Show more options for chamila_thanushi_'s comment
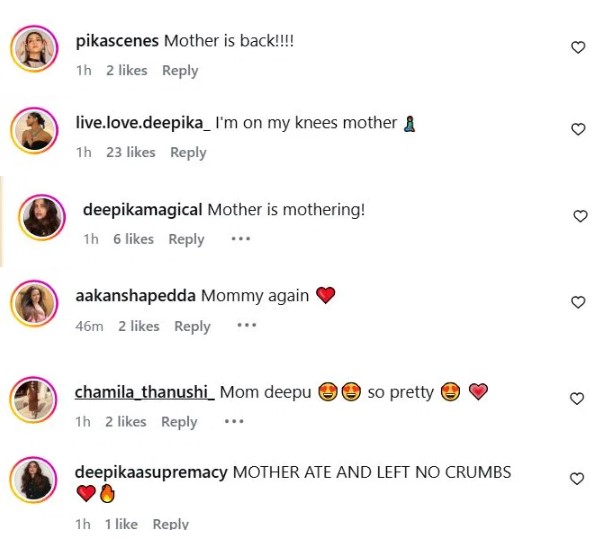Screen dimensions: 613x538 234,422
